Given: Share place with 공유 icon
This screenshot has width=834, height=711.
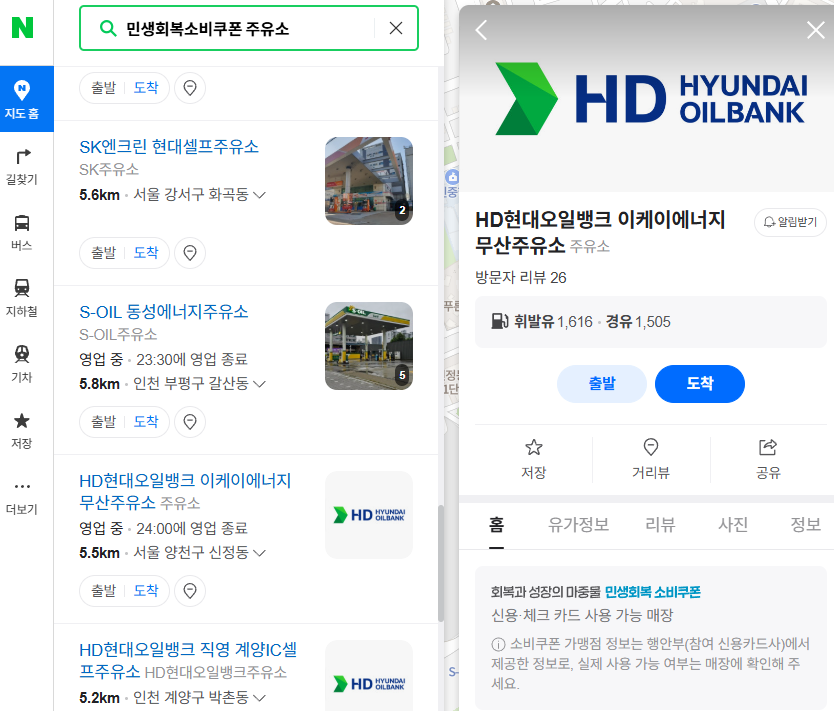Looking at the screenshot, I should [x=768, y=459].
